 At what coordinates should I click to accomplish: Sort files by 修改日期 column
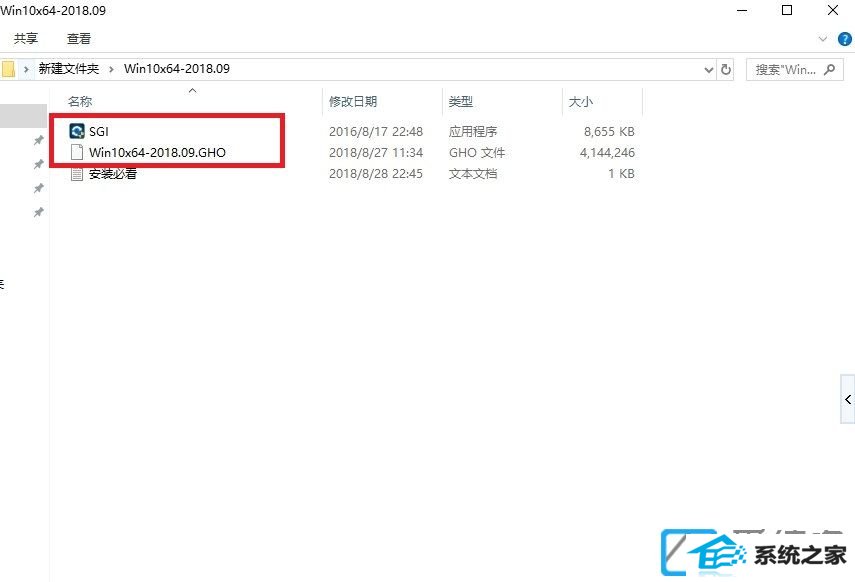[x=353, y=101]
